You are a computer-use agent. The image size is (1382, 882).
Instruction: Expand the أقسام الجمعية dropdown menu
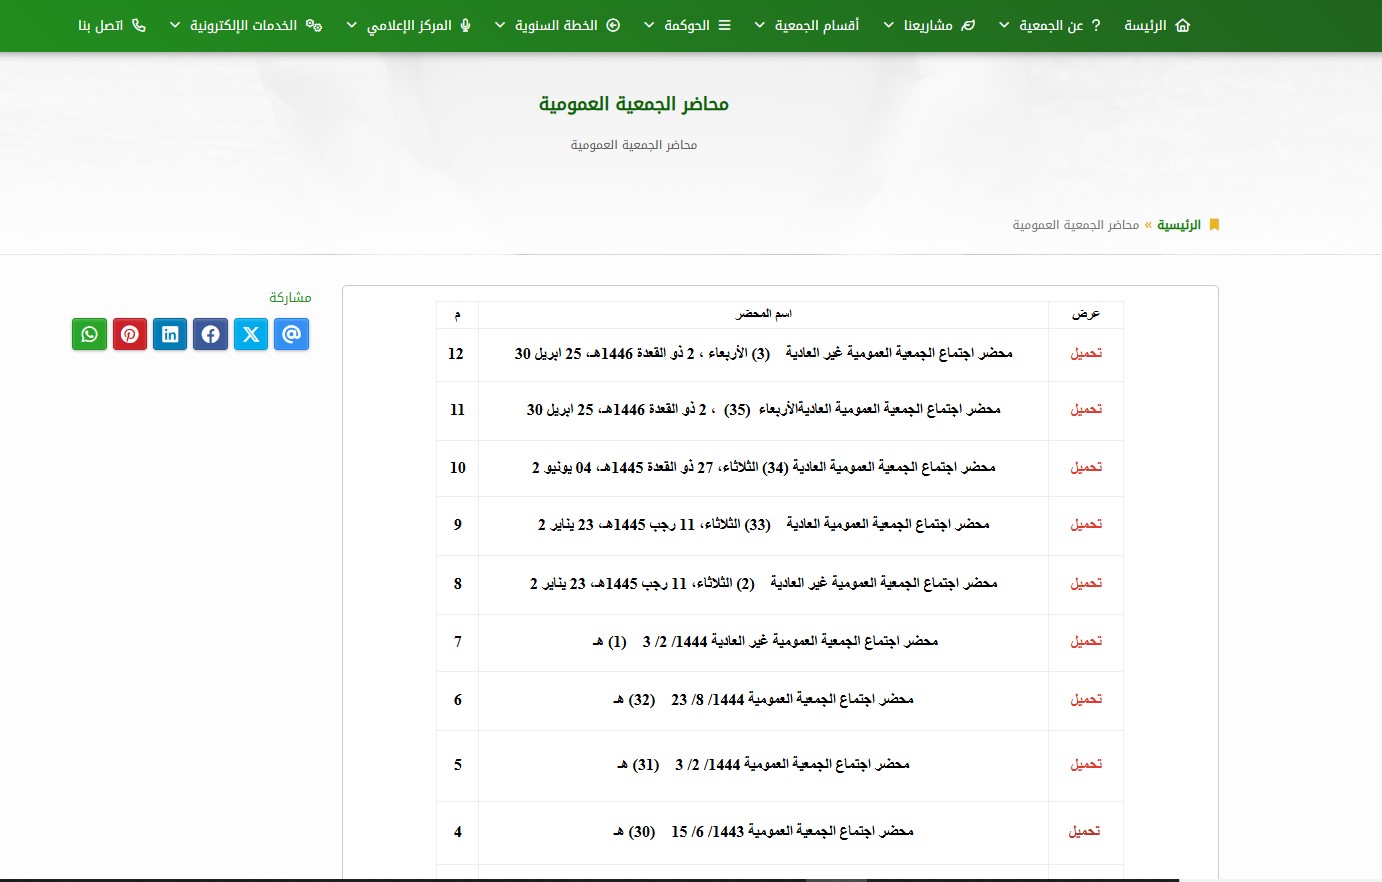(806, 25)
